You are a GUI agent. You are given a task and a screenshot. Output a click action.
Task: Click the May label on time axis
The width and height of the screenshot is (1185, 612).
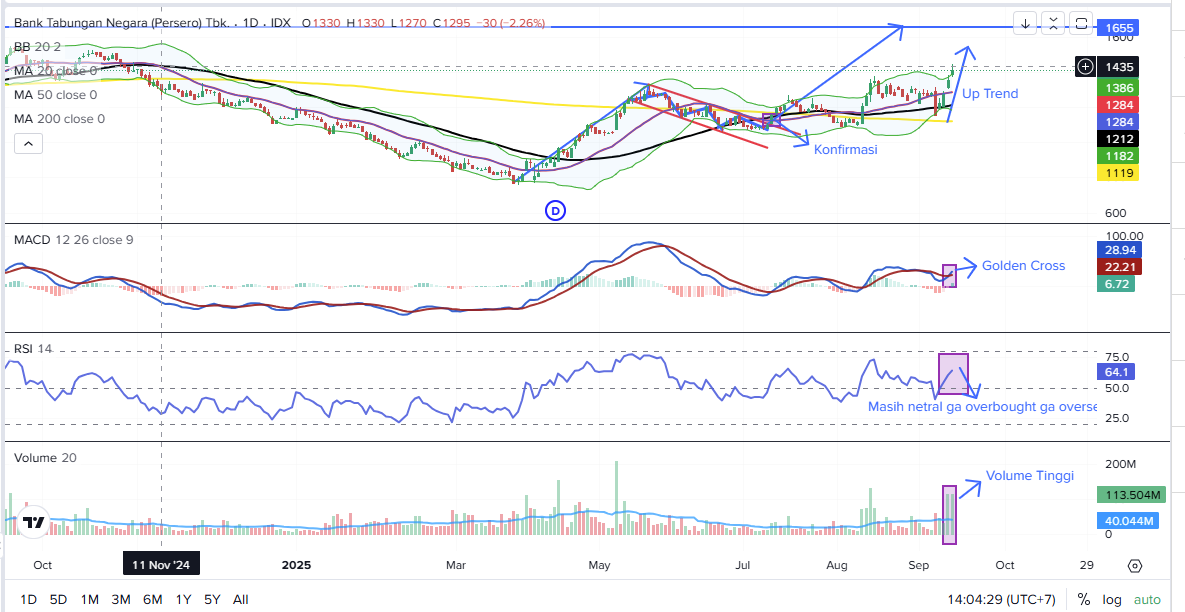pyautogui.click(x=599, y=565)
